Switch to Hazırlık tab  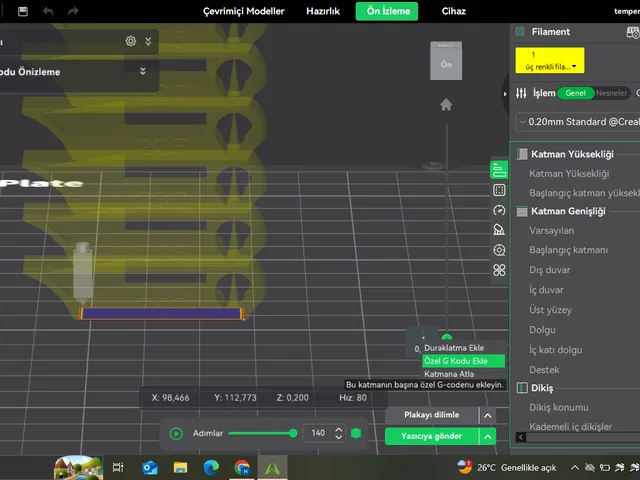(323, 11)
